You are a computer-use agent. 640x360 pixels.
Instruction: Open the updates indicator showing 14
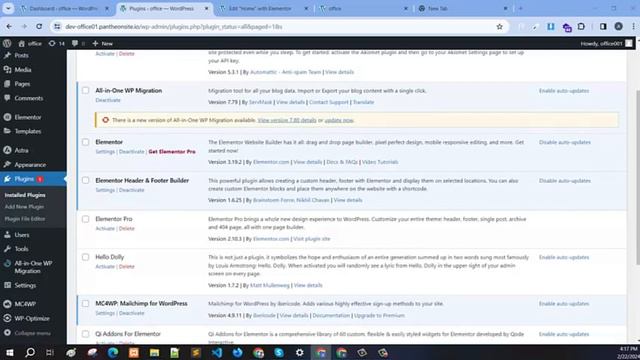56,43
